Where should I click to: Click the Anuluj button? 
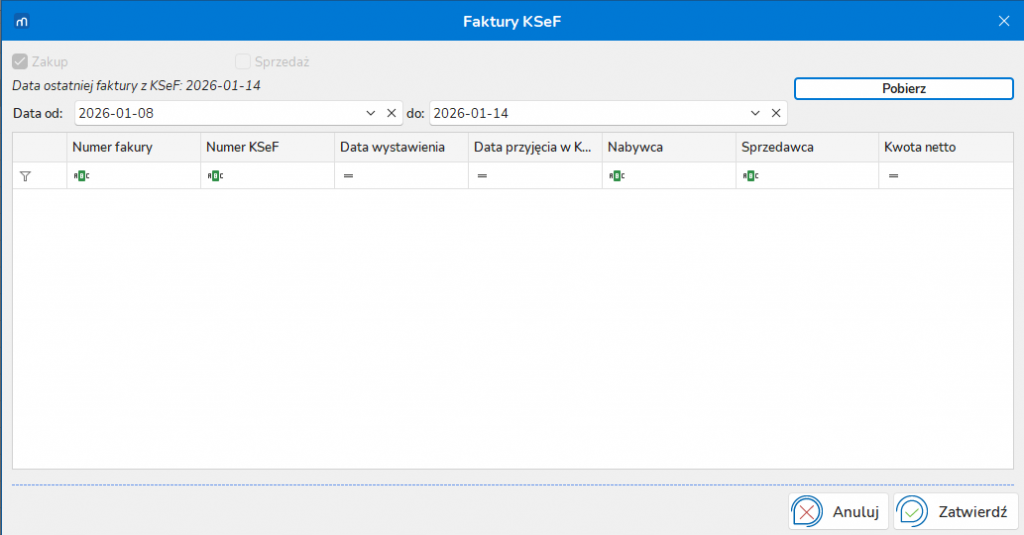pyautogui.click(x=839, y=512)
